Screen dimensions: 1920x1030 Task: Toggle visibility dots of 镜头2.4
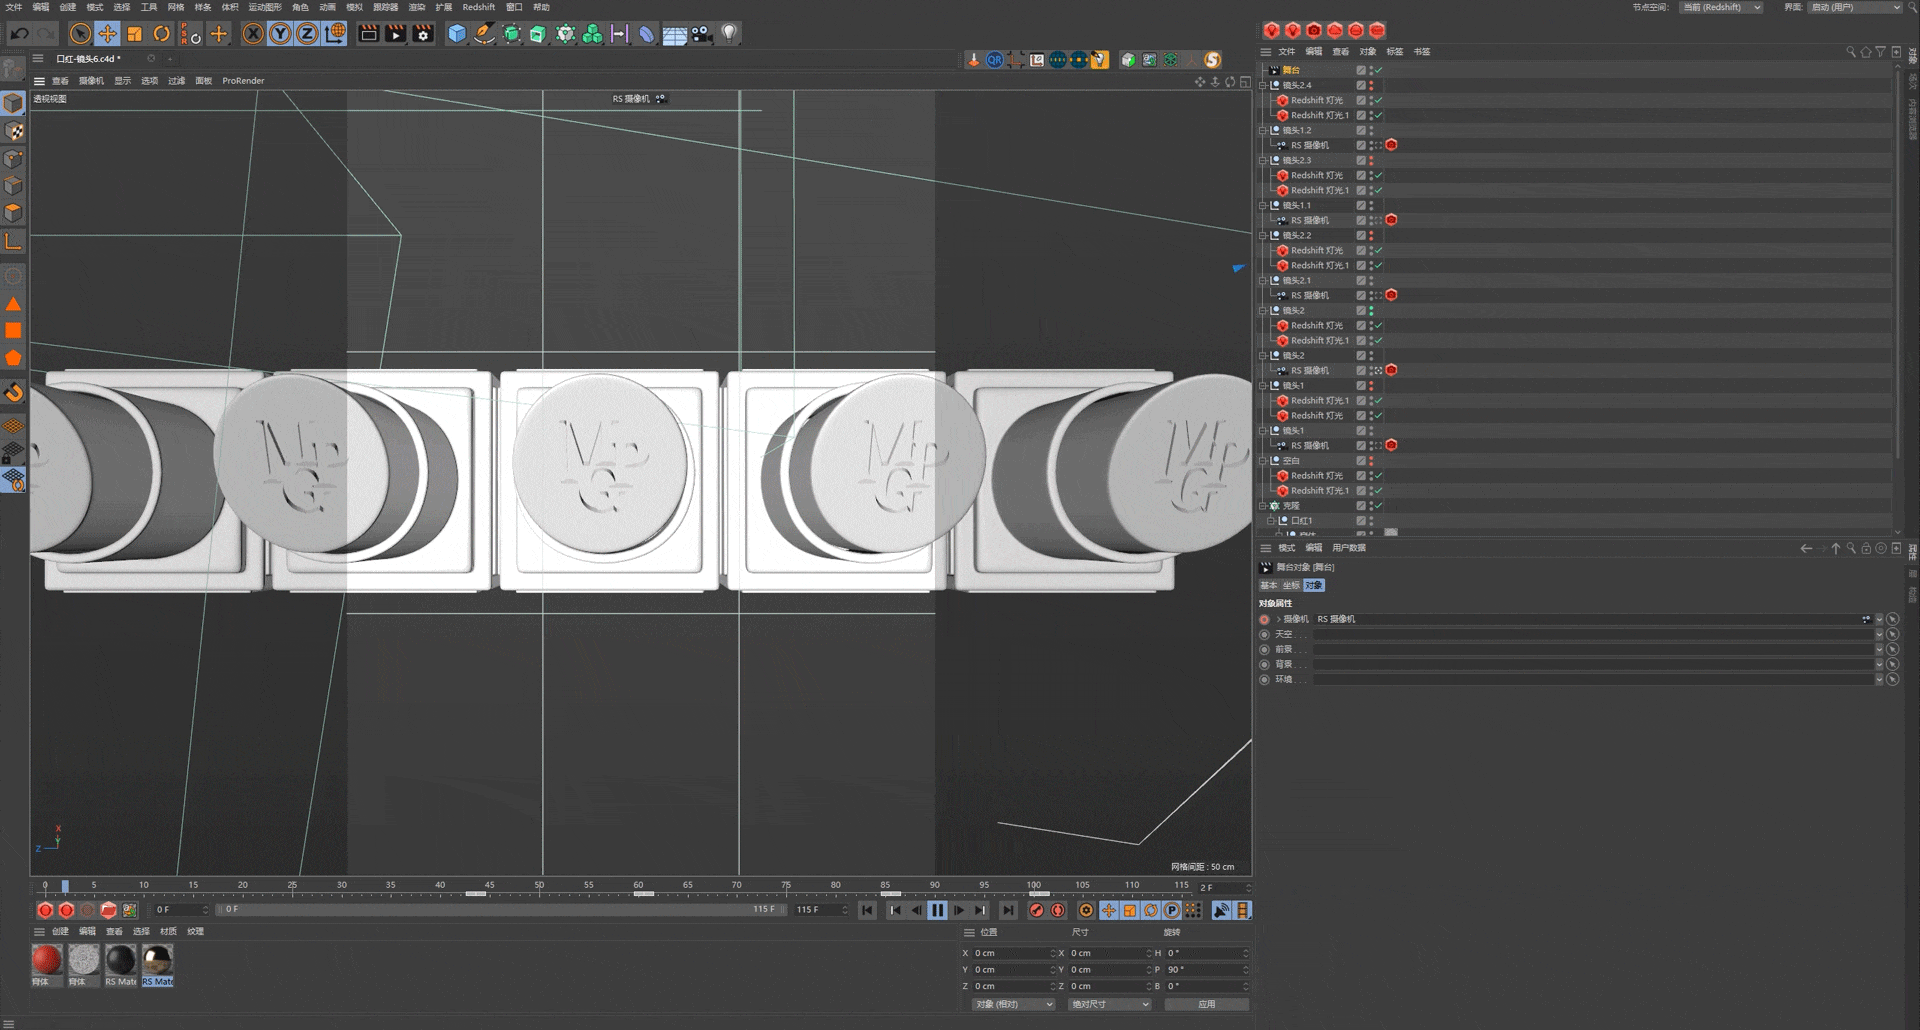tap(1371, 85)
